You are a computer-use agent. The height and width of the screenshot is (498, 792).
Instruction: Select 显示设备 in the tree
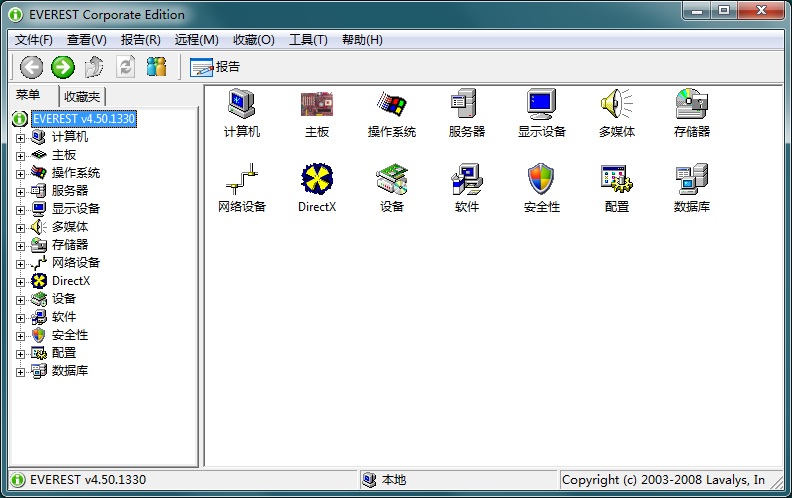click(76, 209)
